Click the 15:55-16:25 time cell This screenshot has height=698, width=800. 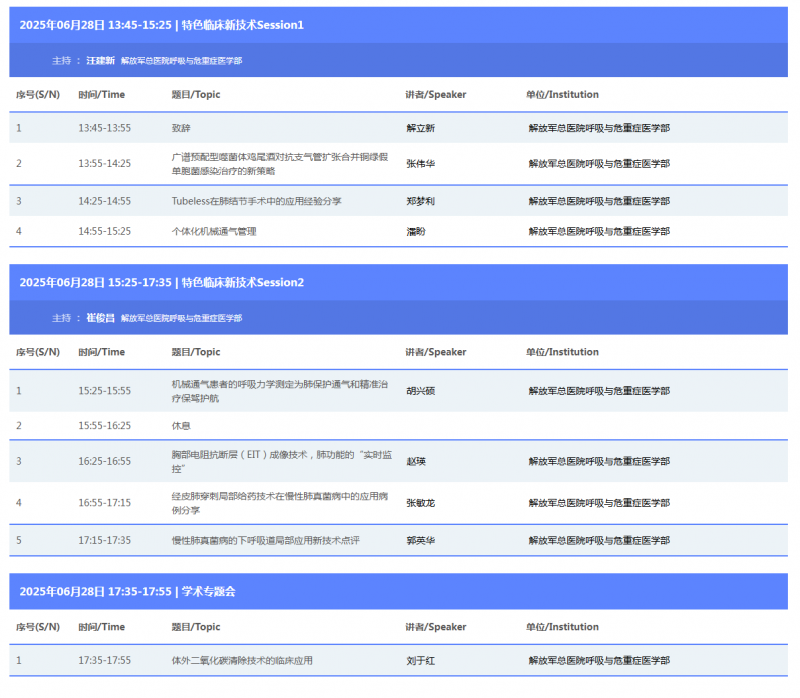105,426
